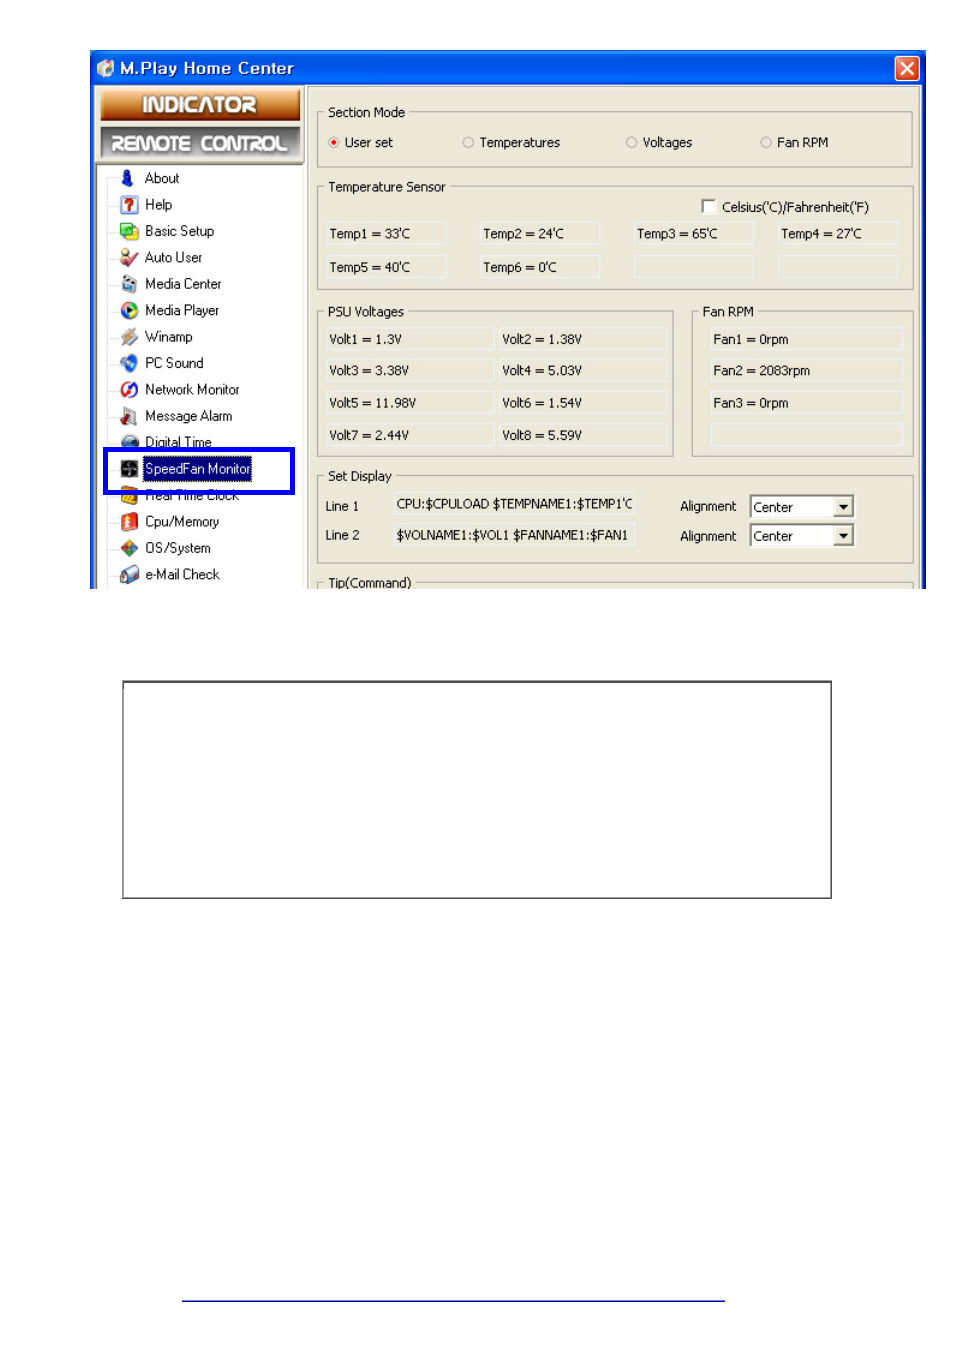Image resolution: width=954 pixels, height=1350 pixels.
Task: Click the PC Sound icon
Action: 129,363
